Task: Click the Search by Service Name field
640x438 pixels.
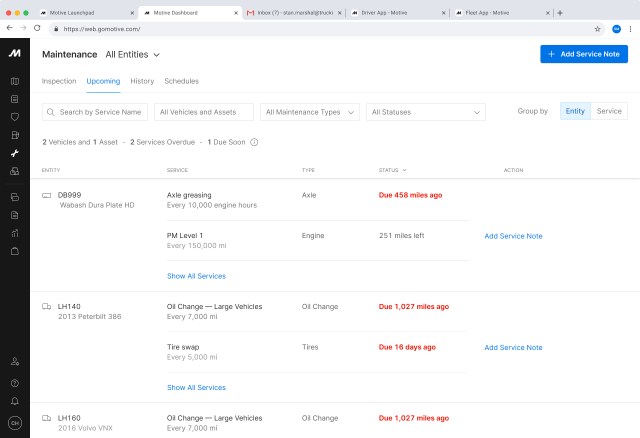Action: click(x=97, y=112)
